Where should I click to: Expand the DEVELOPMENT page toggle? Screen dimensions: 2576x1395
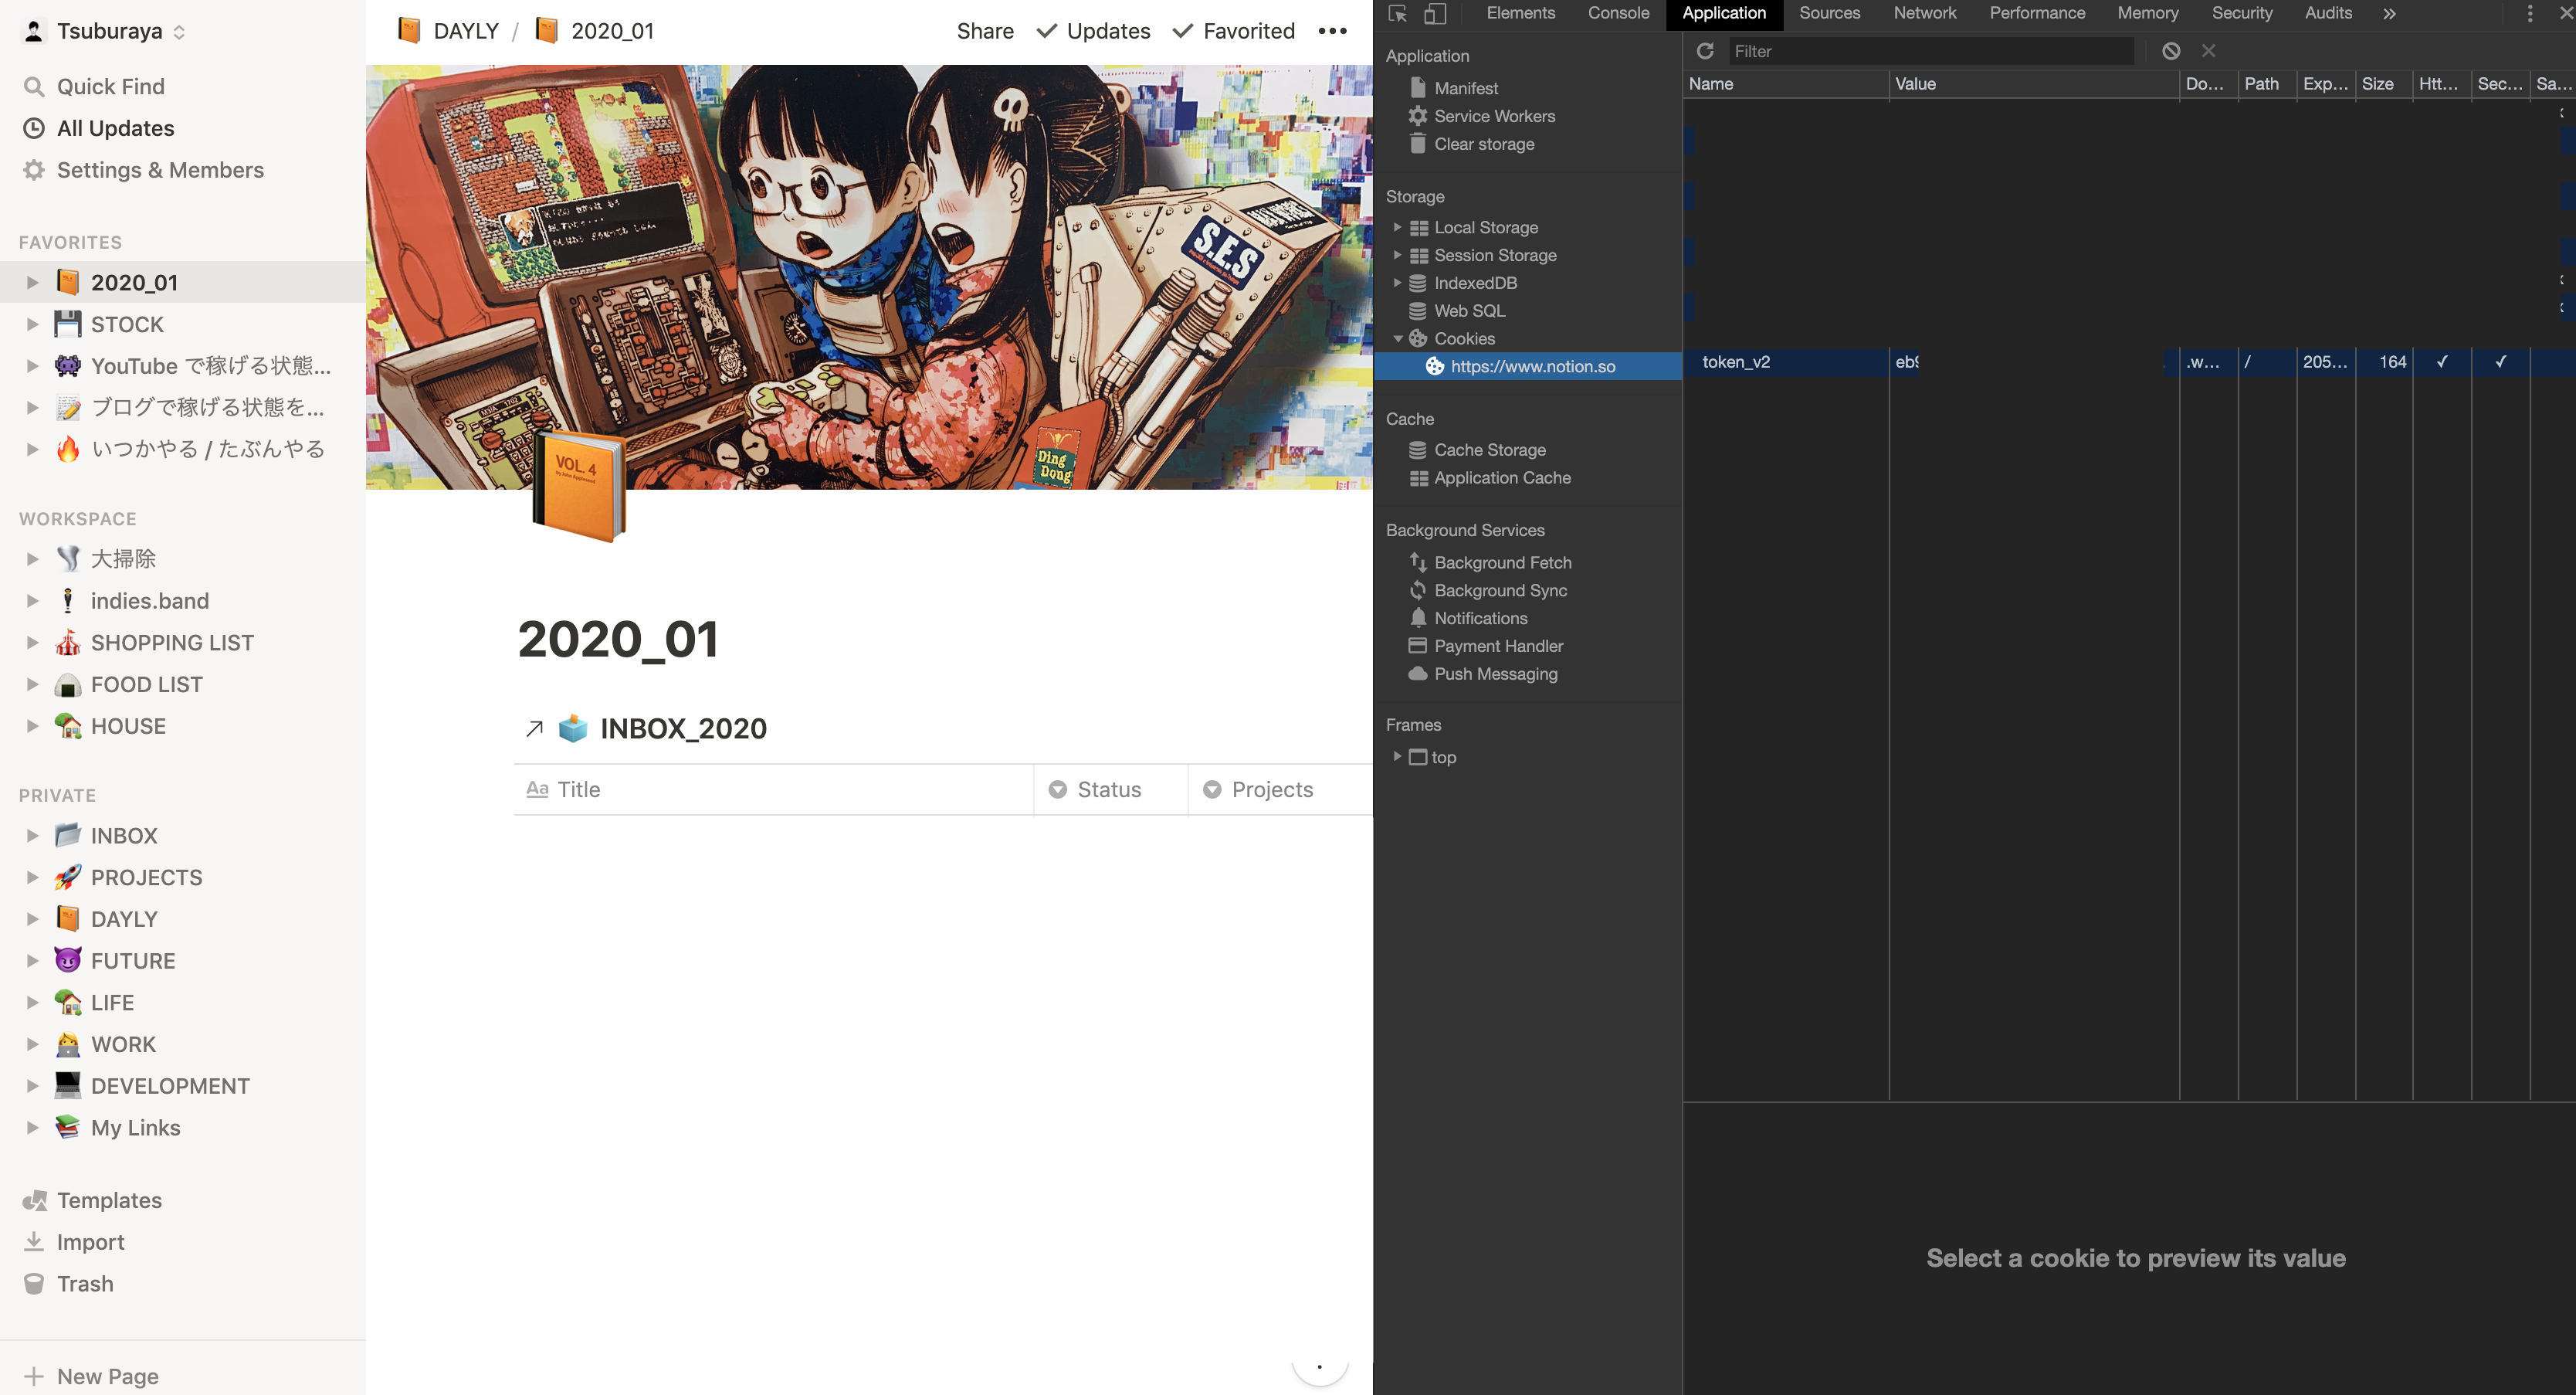[33, 1086]
